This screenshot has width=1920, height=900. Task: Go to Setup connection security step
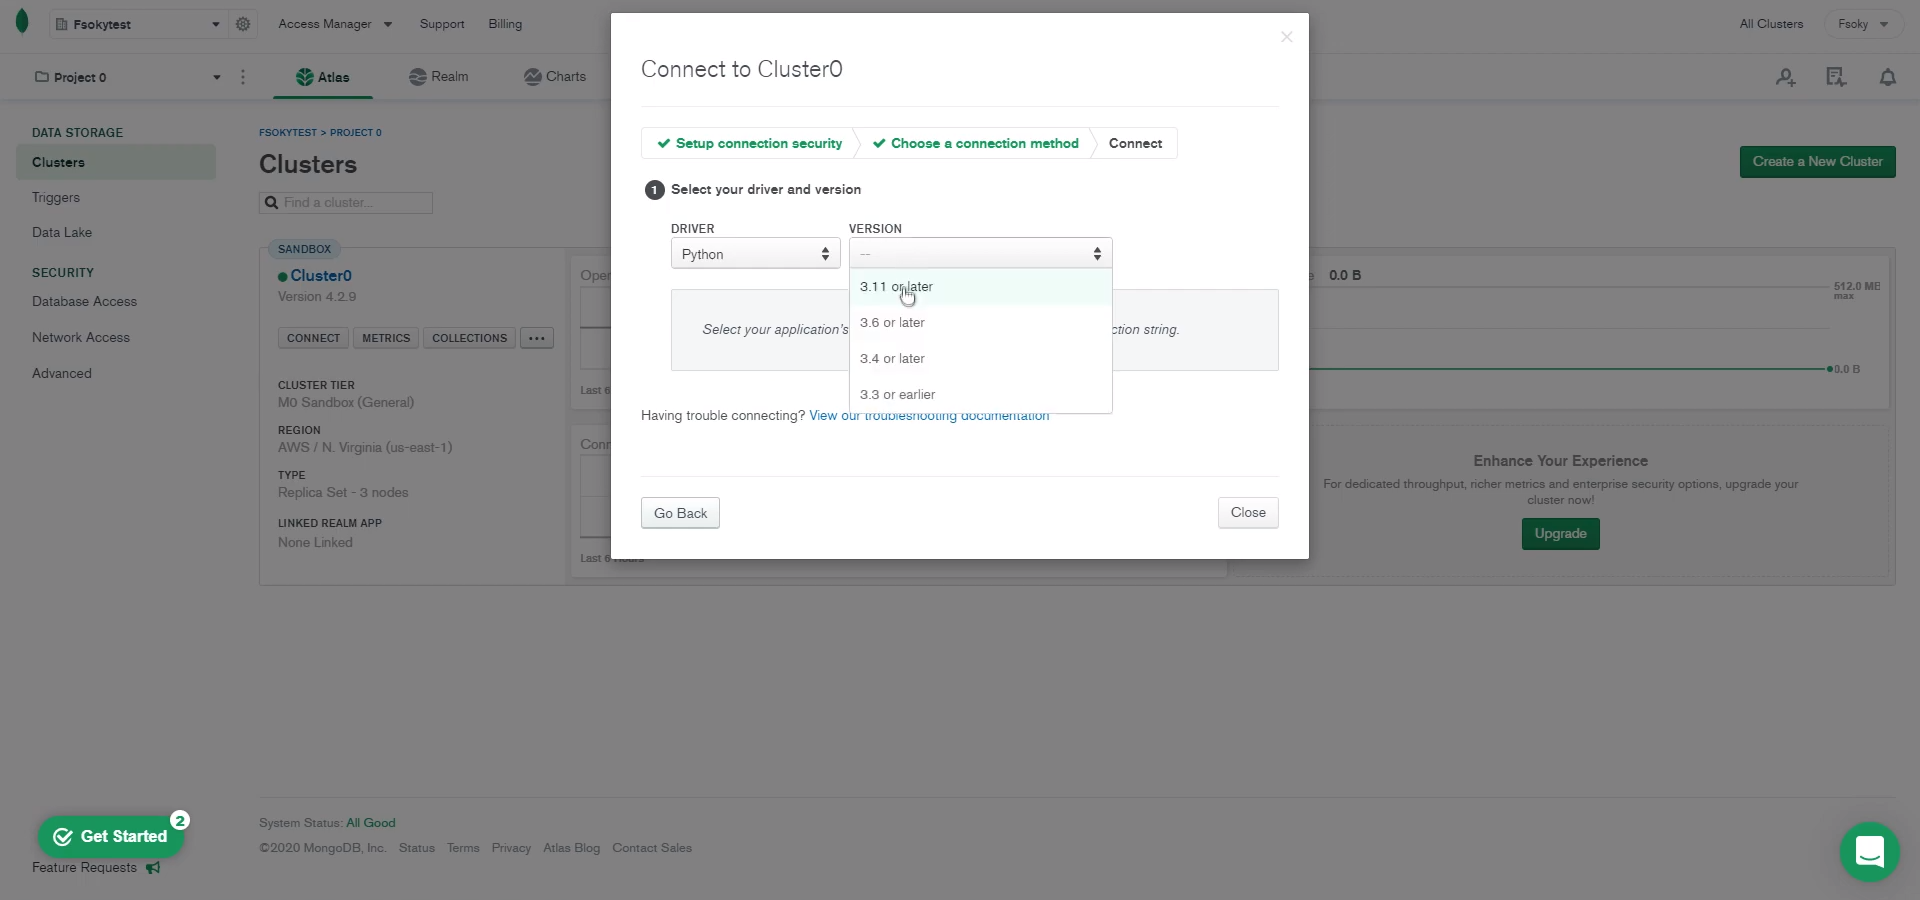click(750, 144)
